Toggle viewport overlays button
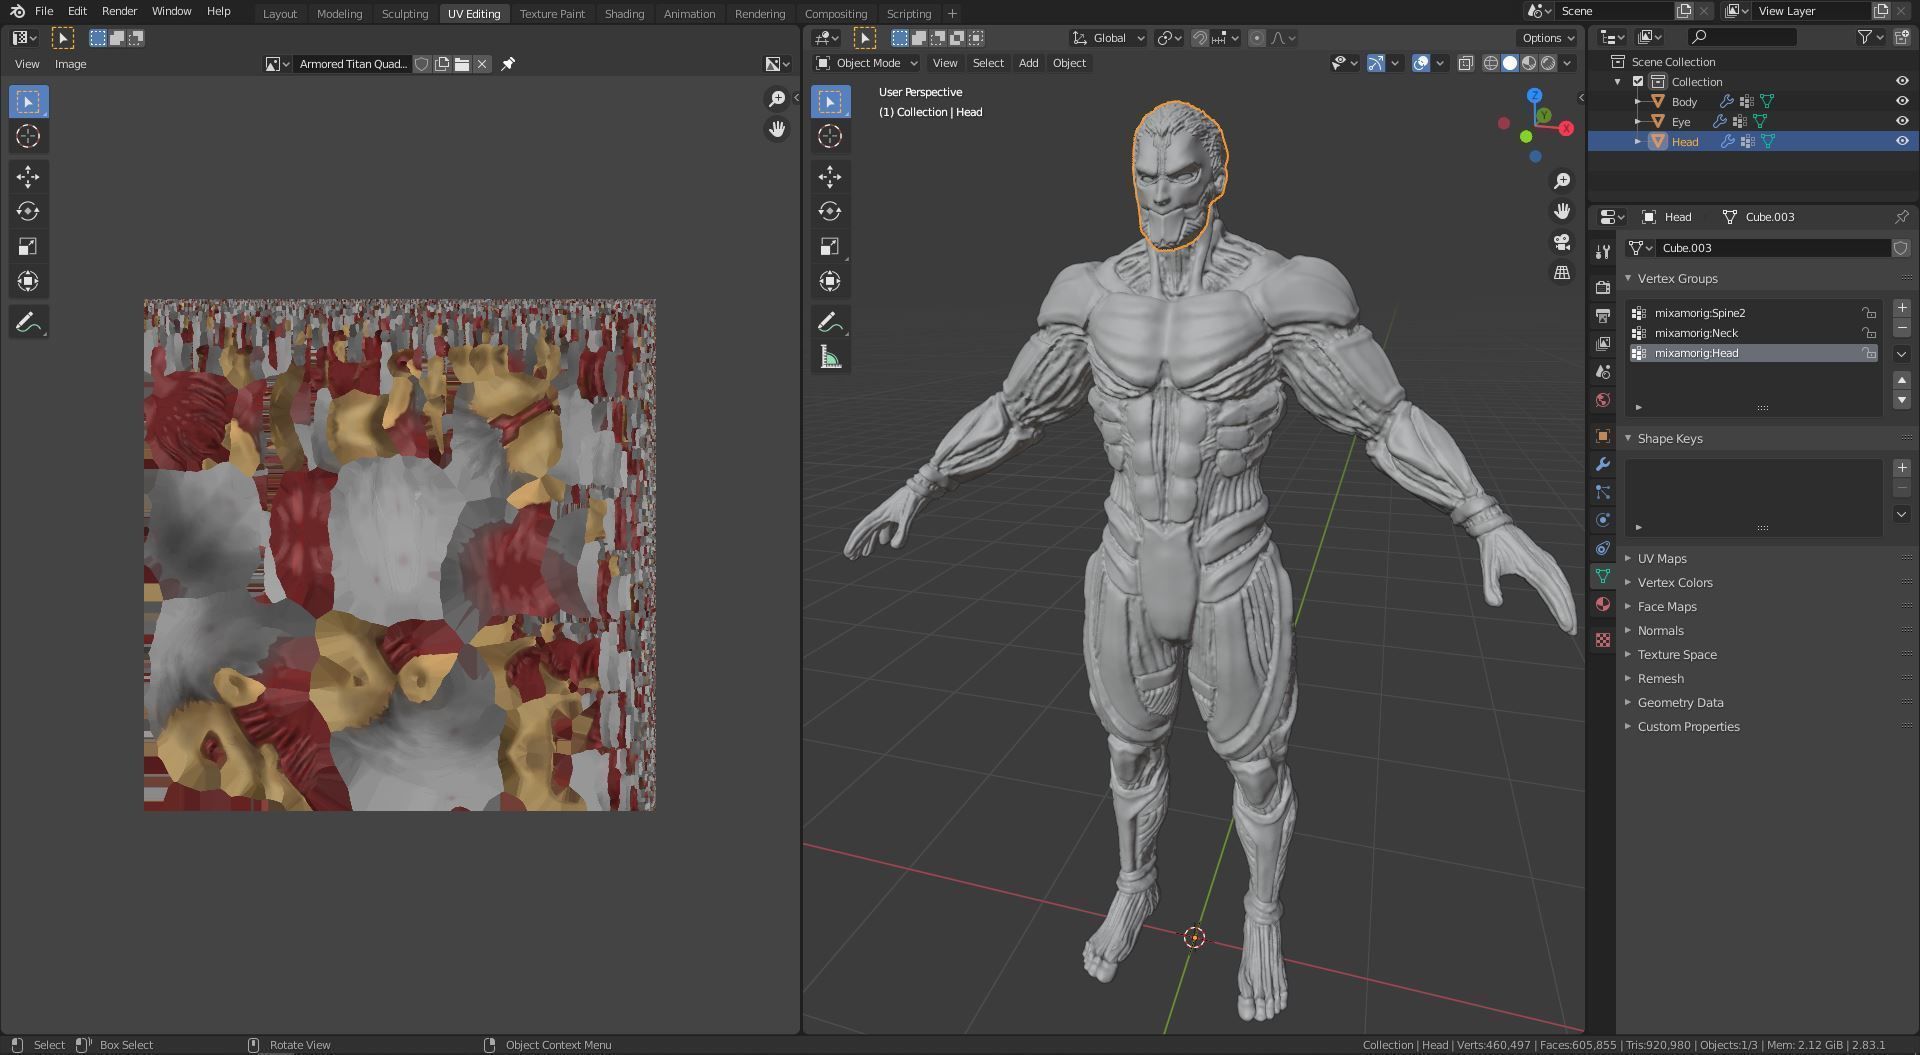Screen dimensions: 1920x1055 (x=1421, y=63)
